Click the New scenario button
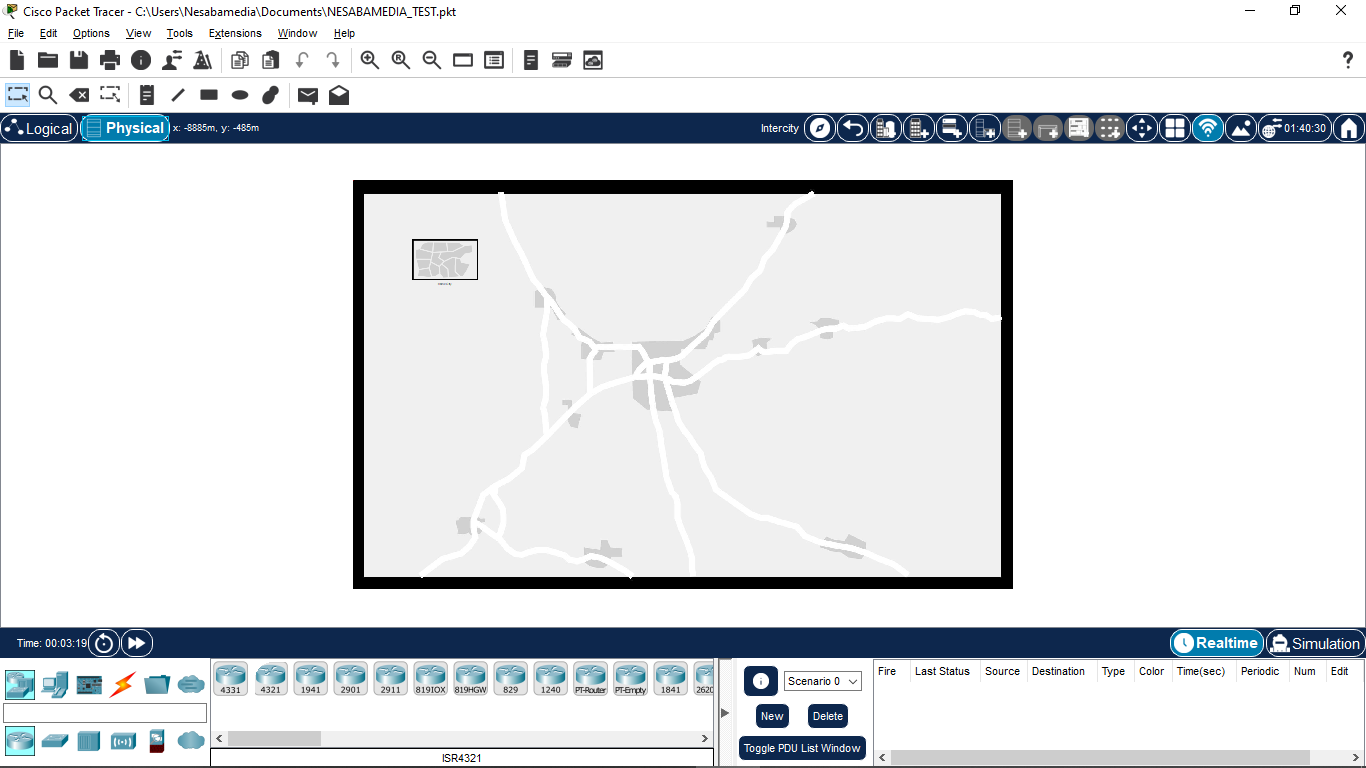This screenshot has width=1366, height=768. click(x=772, y=716)
